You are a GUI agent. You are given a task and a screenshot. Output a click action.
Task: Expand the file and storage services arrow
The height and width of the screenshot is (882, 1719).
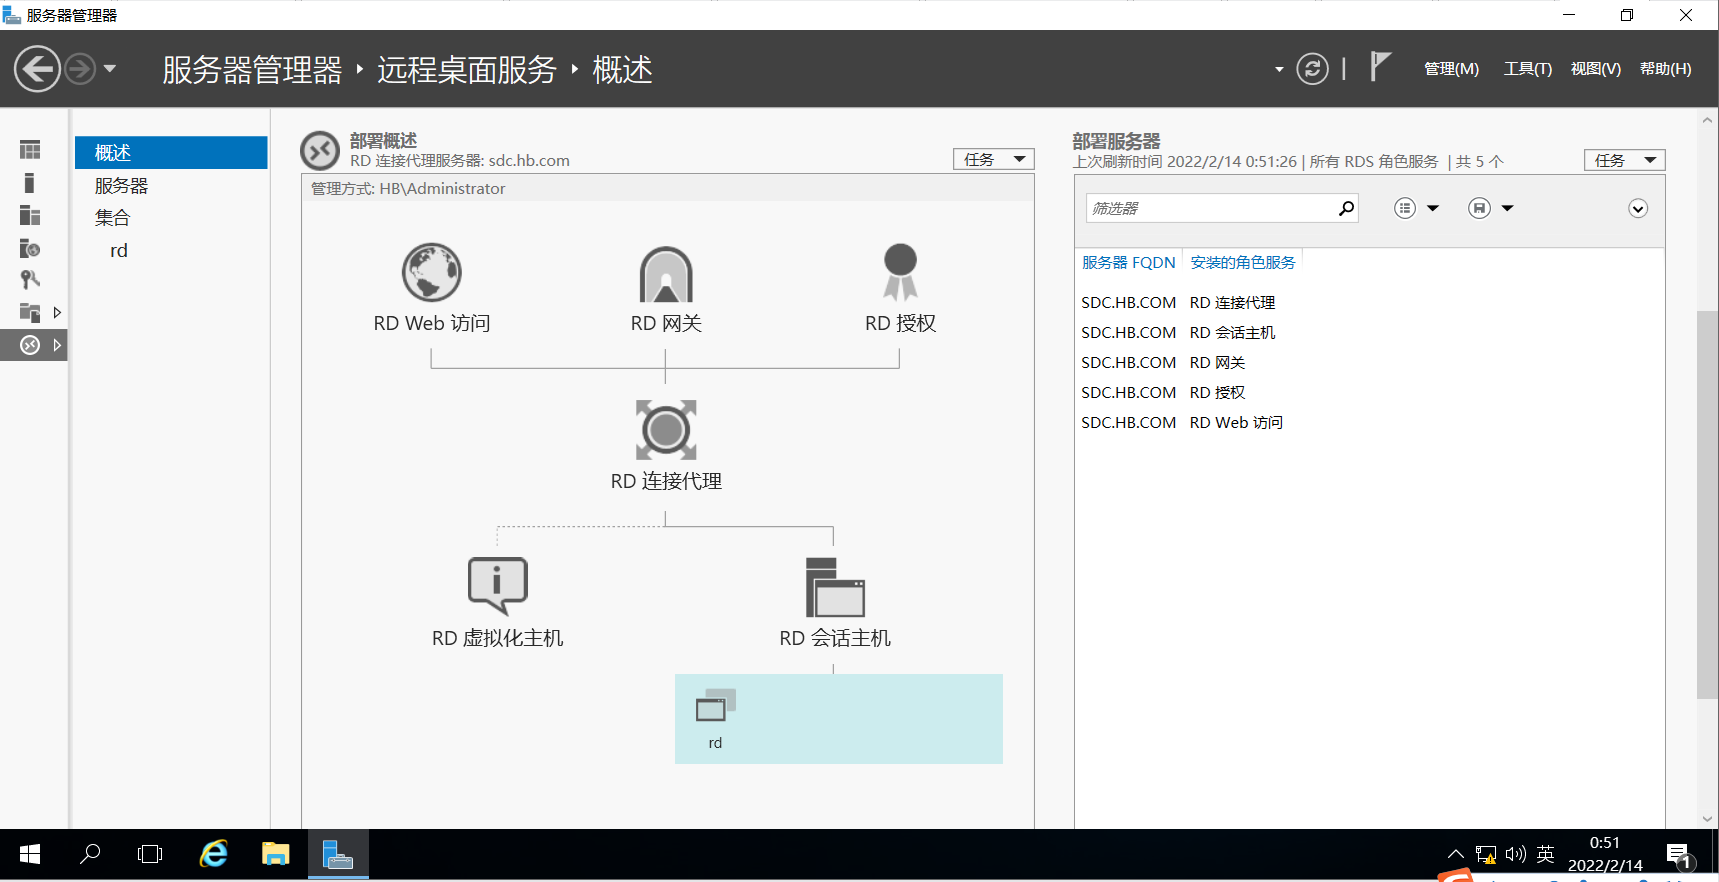coord(57,312)
